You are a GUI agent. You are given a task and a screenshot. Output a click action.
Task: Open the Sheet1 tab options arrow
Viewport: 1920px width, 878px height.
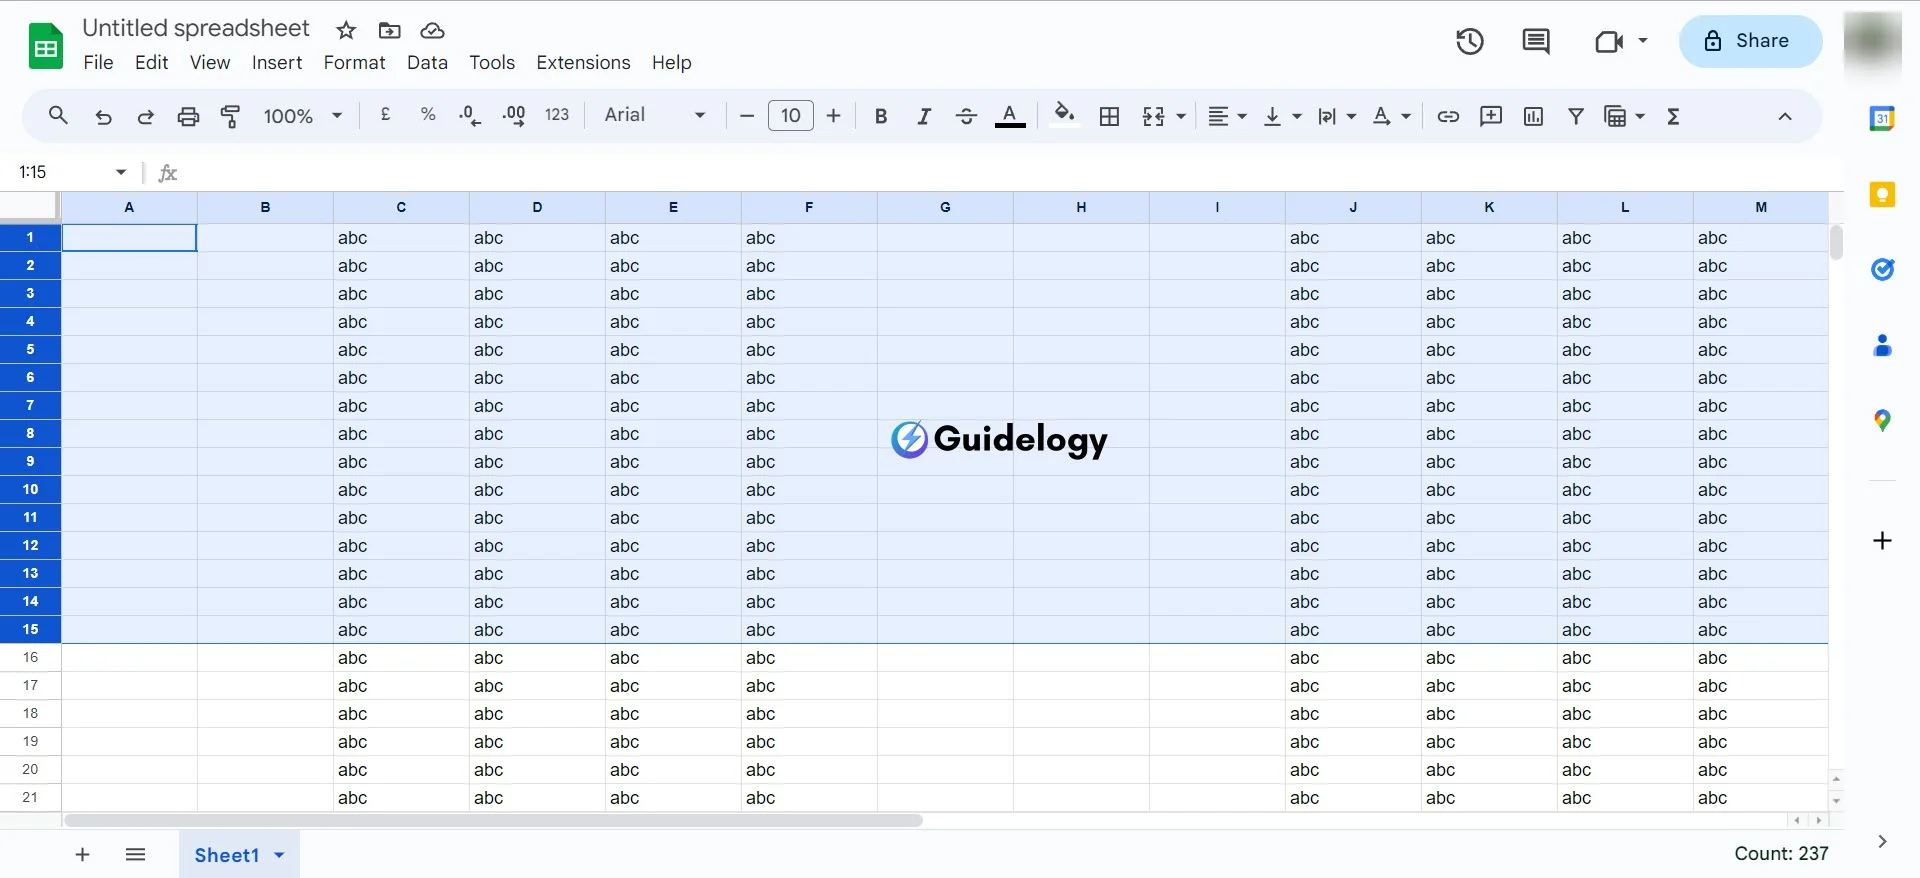pyautogui.click(x=279, y=855)
